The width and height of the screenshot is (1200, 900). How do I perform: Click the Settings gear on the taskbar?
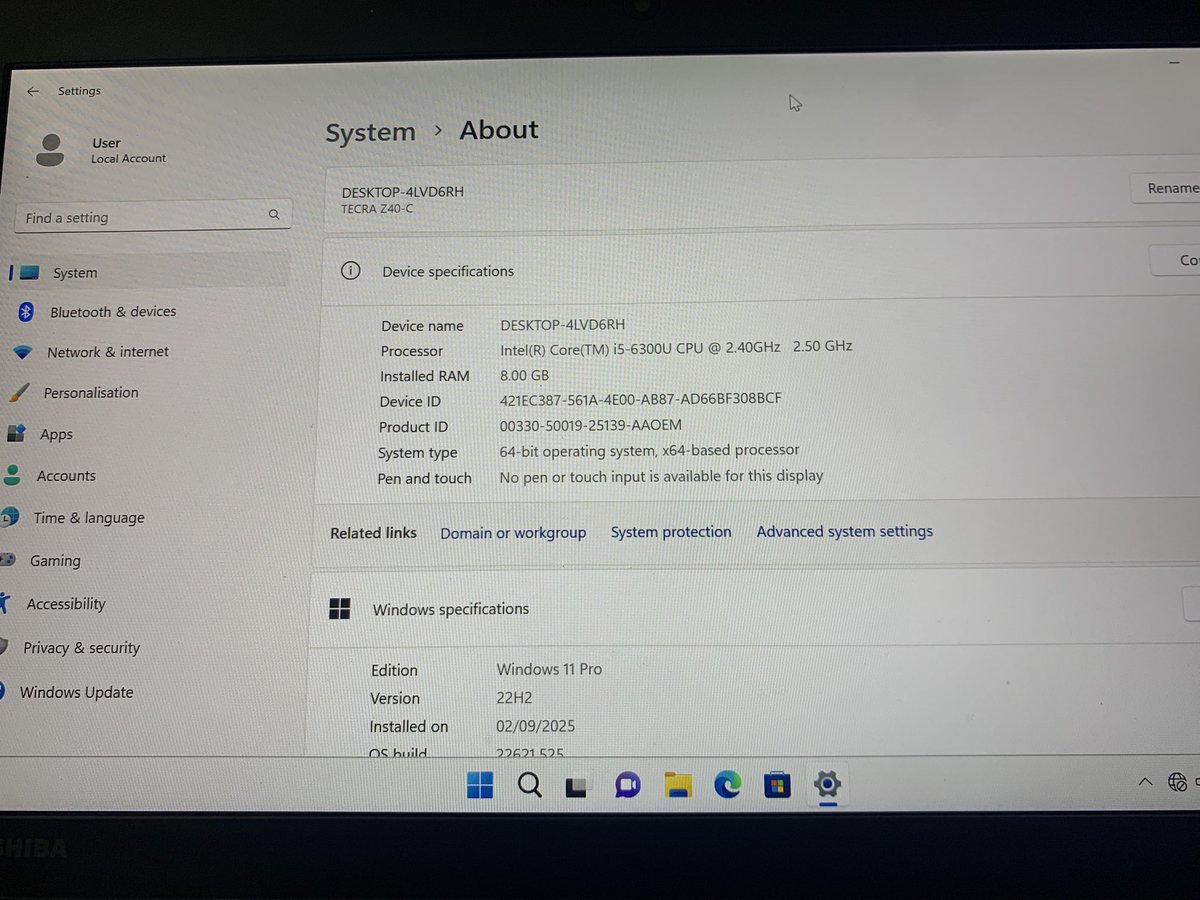click(x=828, y=783)
